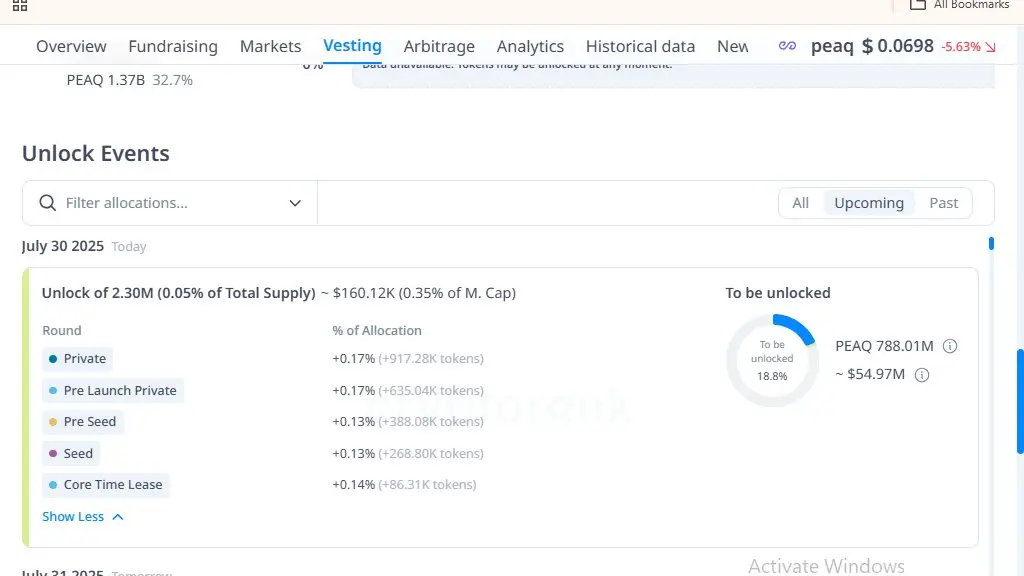Show Past unlock events
Viewport: 1024px width, 576px height.
(x=944, y=203)
